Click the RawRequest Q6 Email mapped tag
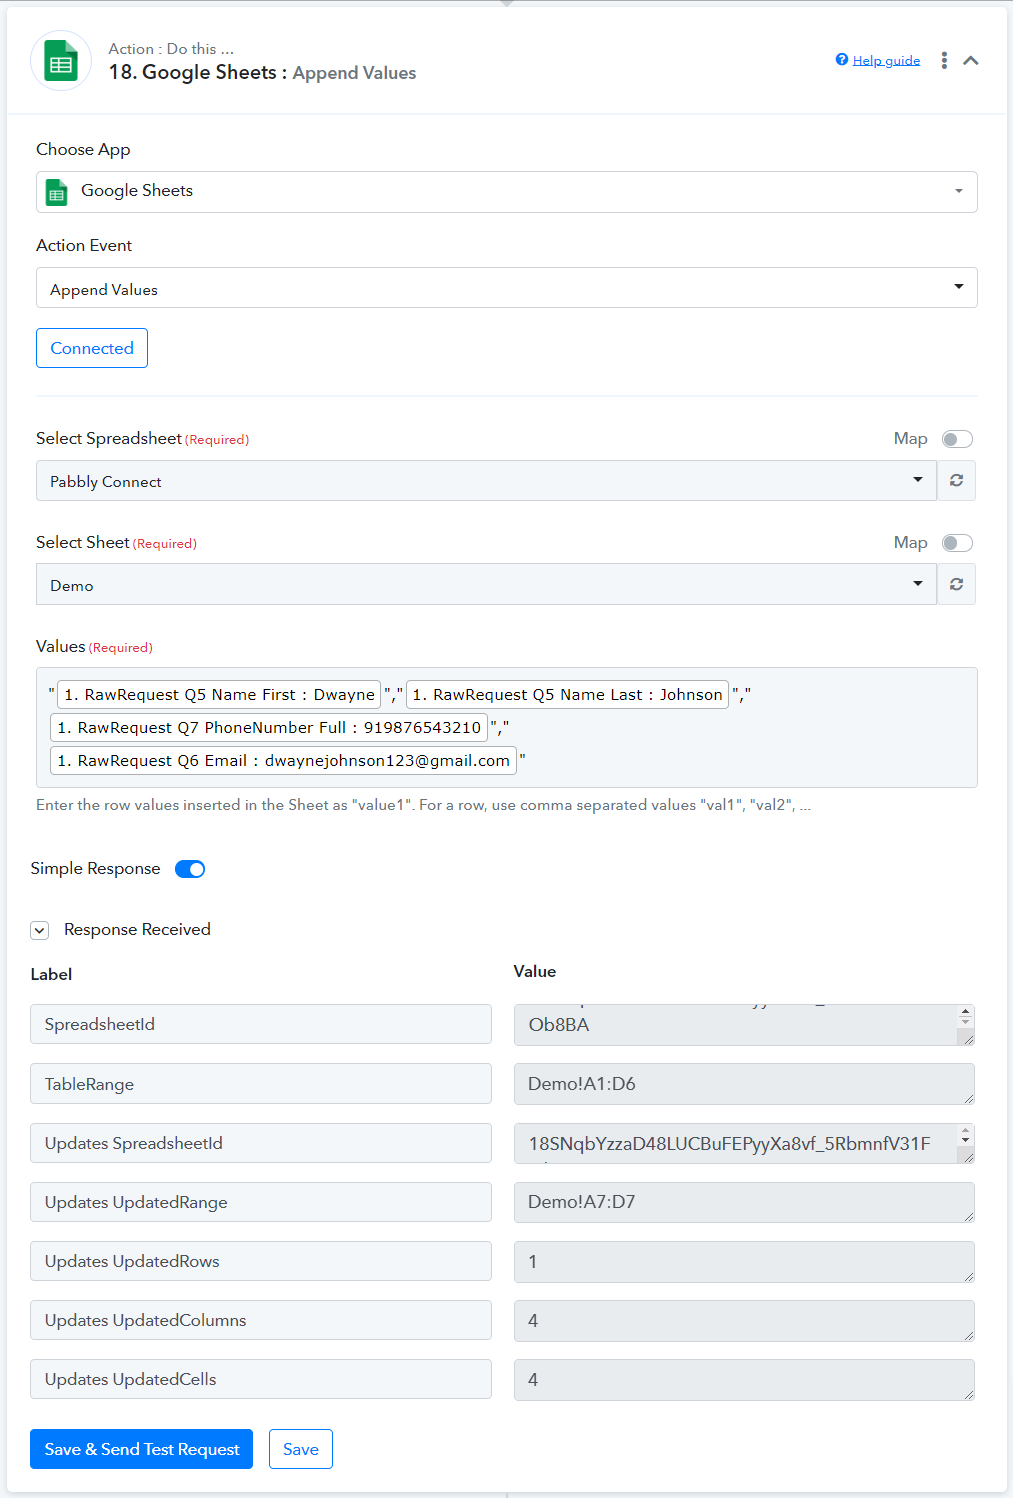1013x1498 pixels. [x=284, y=761]
